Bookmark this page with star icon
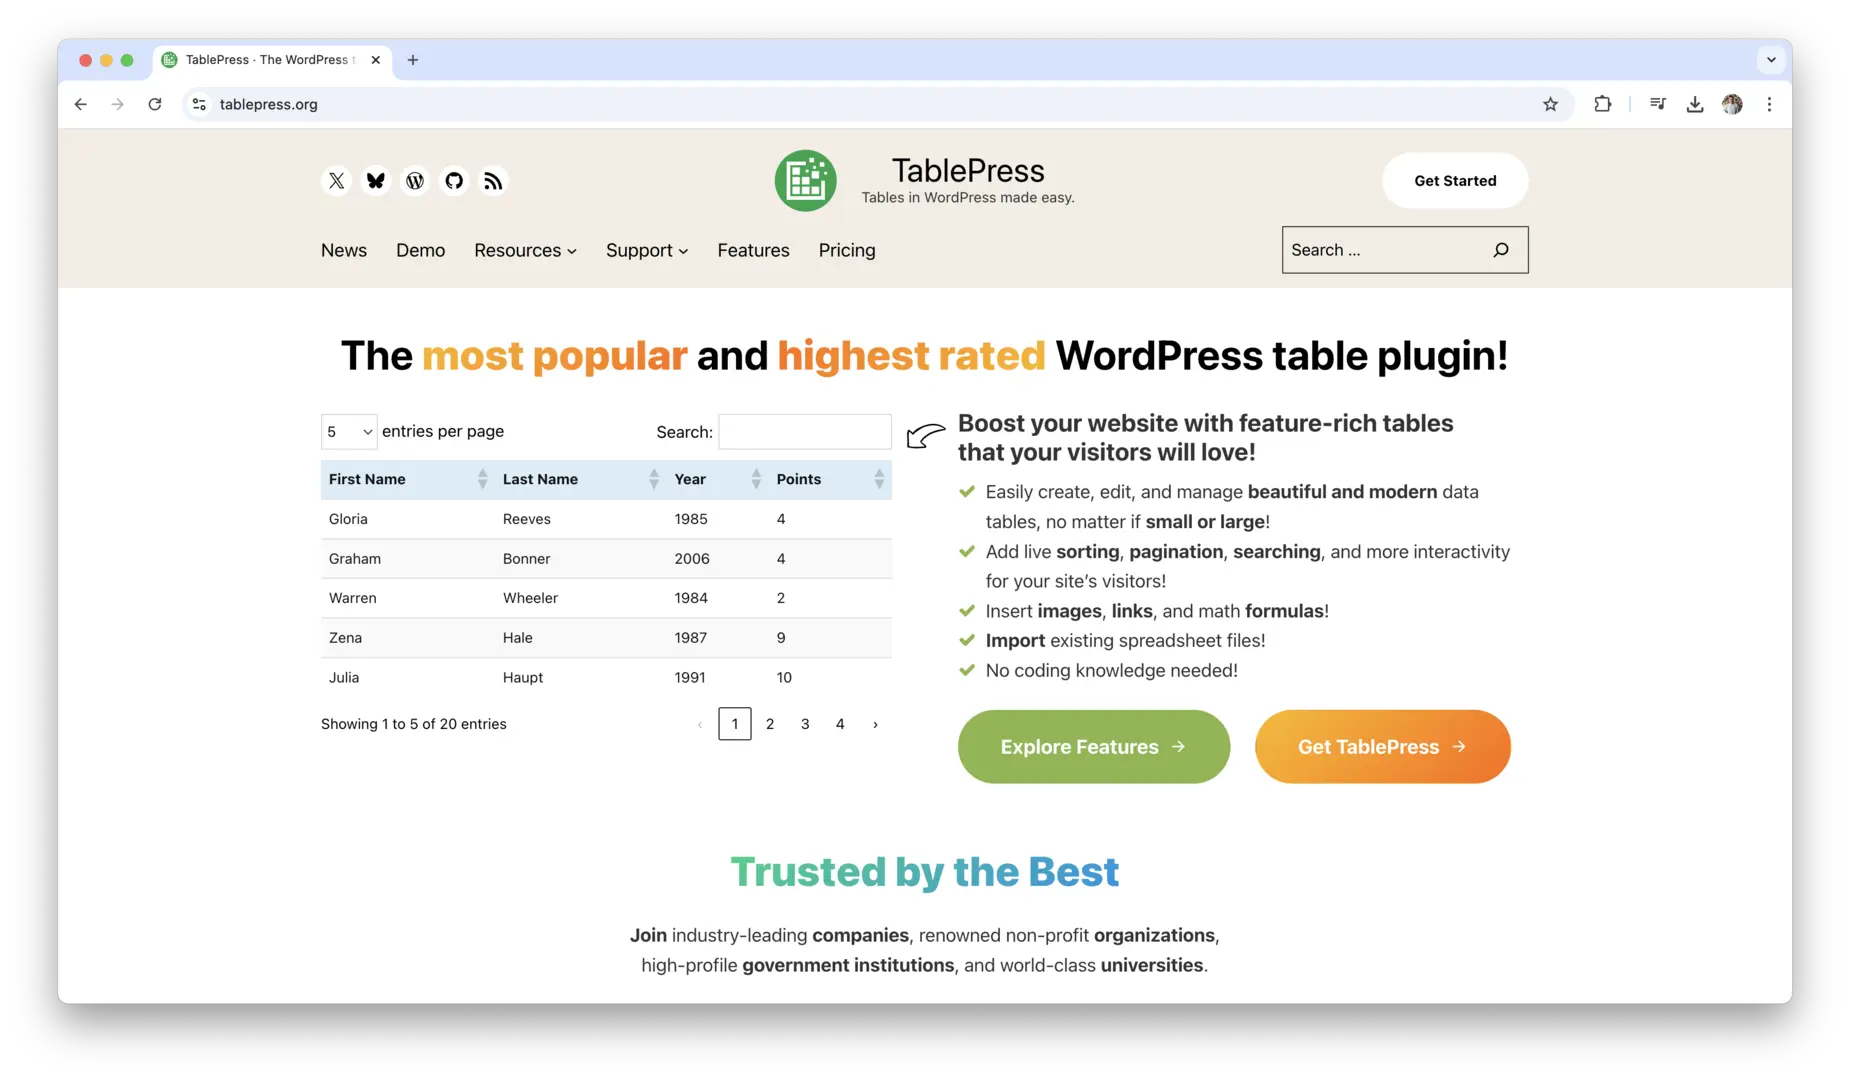Viewport: 1850px width, 1080px height. click(1550, 104)
